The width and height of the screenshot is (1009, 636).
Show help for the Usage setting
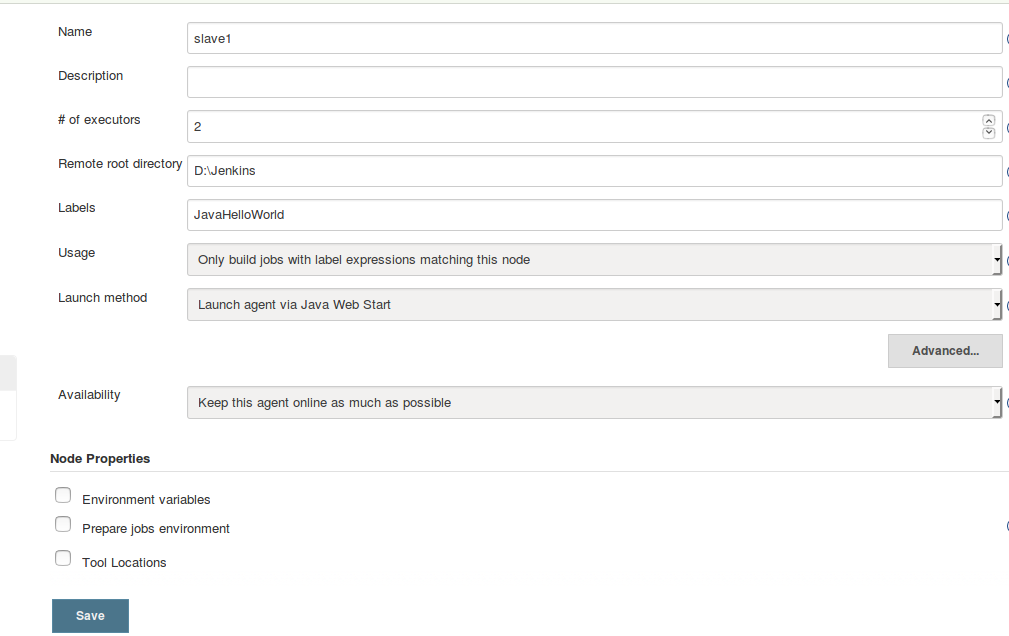1007,260
